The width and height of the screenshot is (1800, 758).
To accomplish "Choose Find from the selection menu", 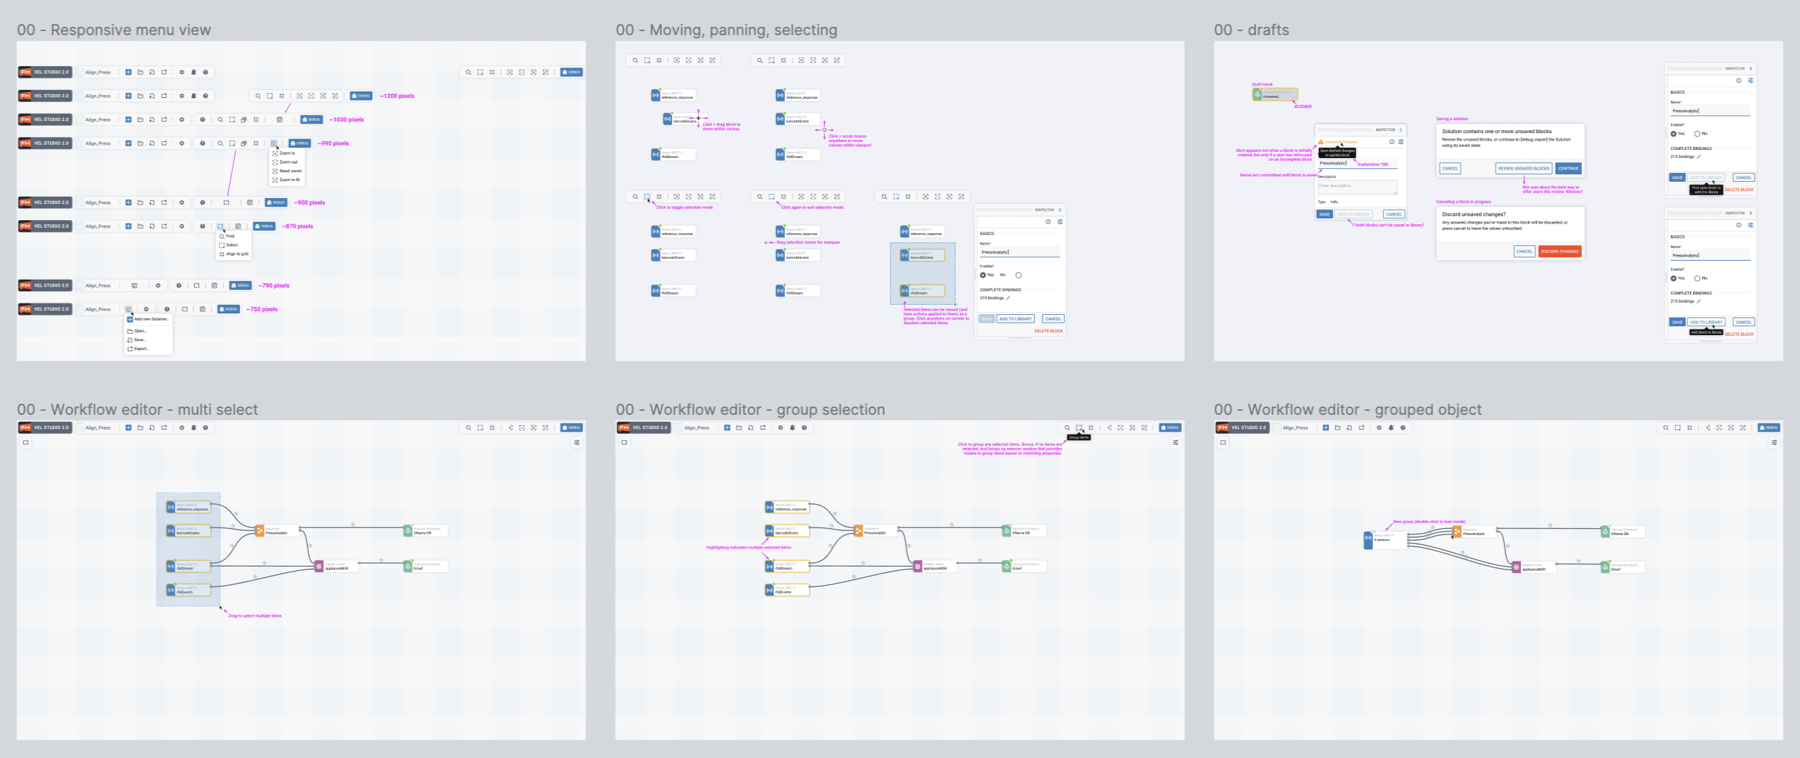I will pyautogui.click(x=229, y=236).
